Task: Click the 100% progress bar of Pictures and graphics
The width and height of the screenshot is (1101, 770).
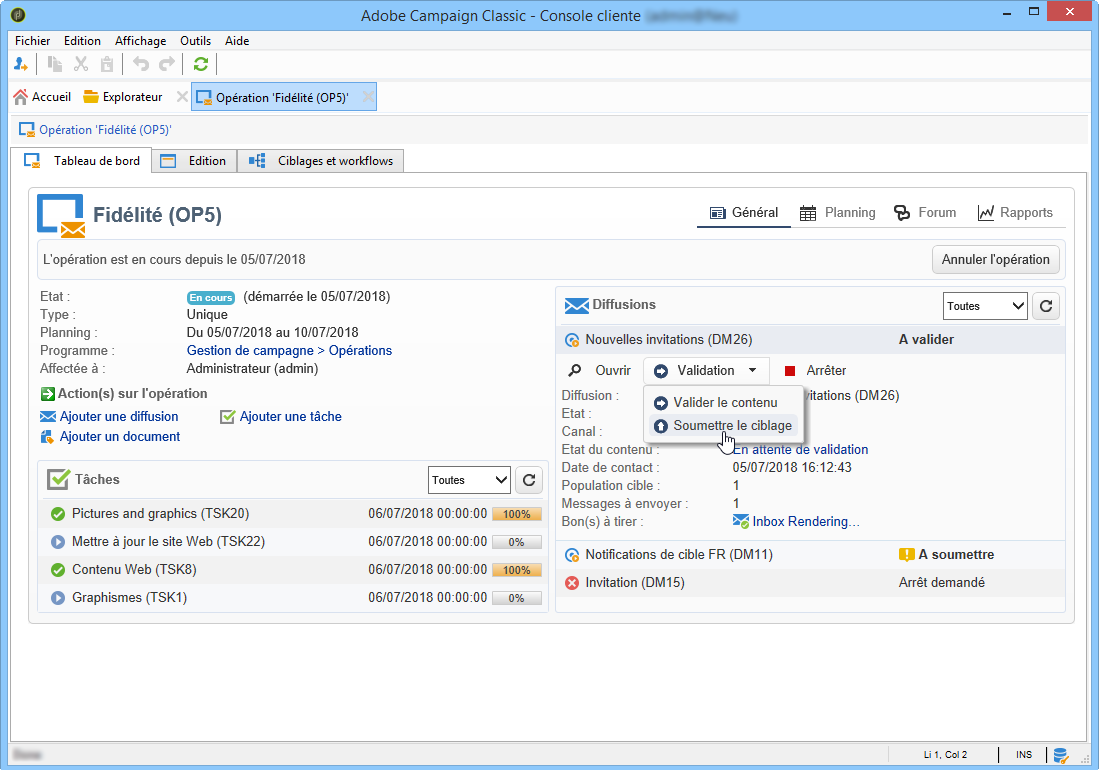Action: click(517, 514)
